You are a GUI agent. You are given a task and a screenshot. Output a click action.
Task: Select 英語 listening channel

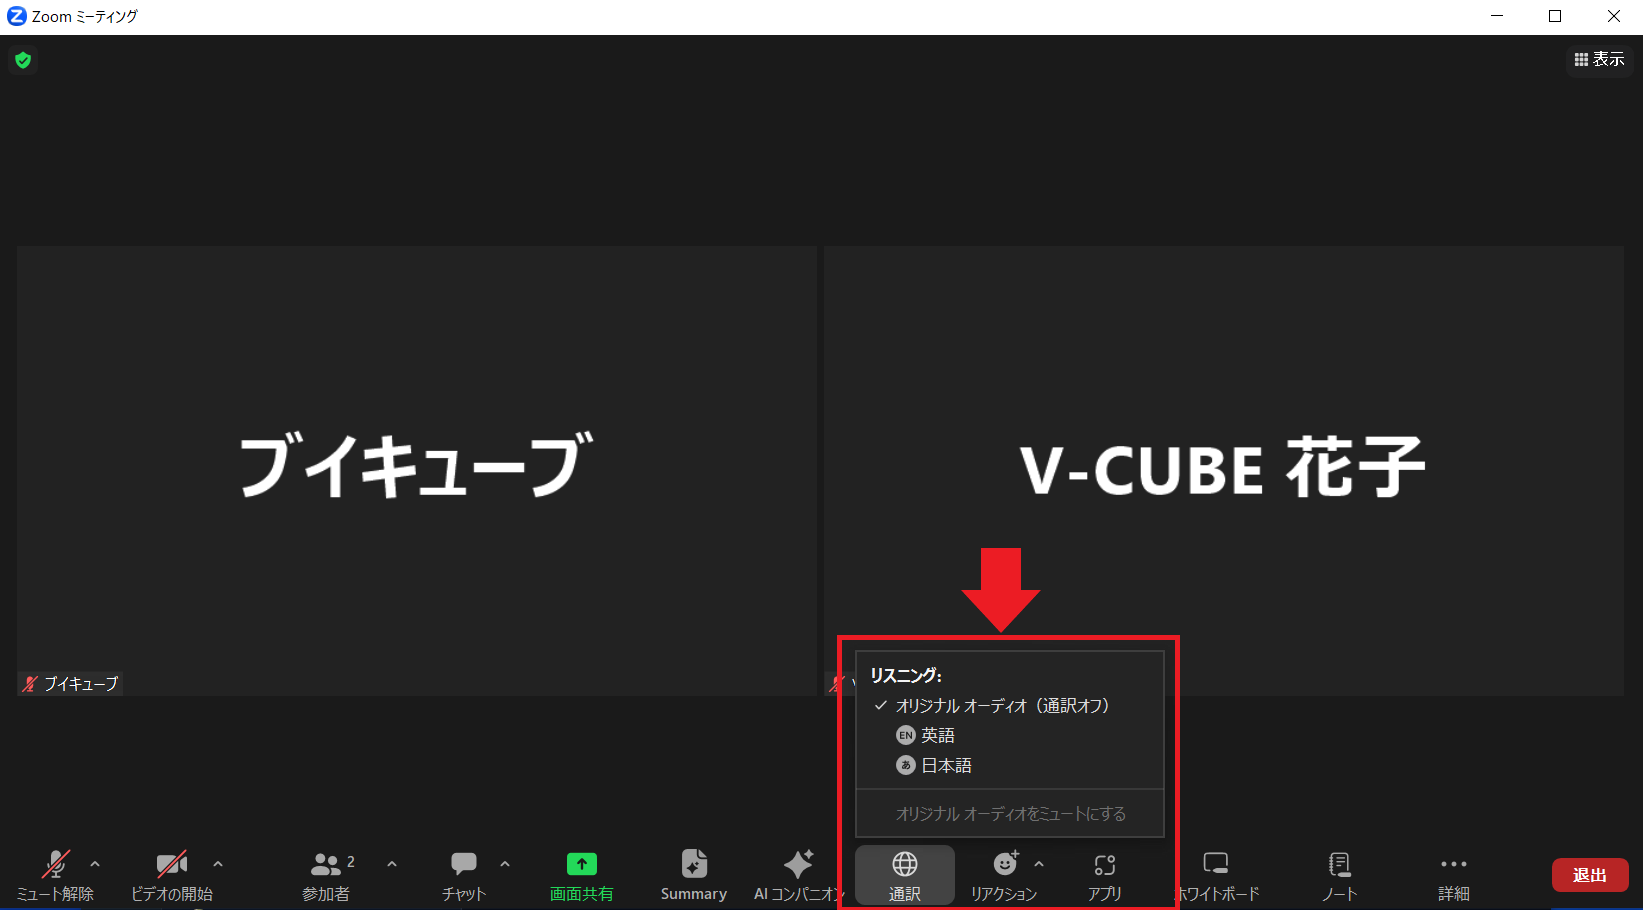click(x=1010, y=735)
